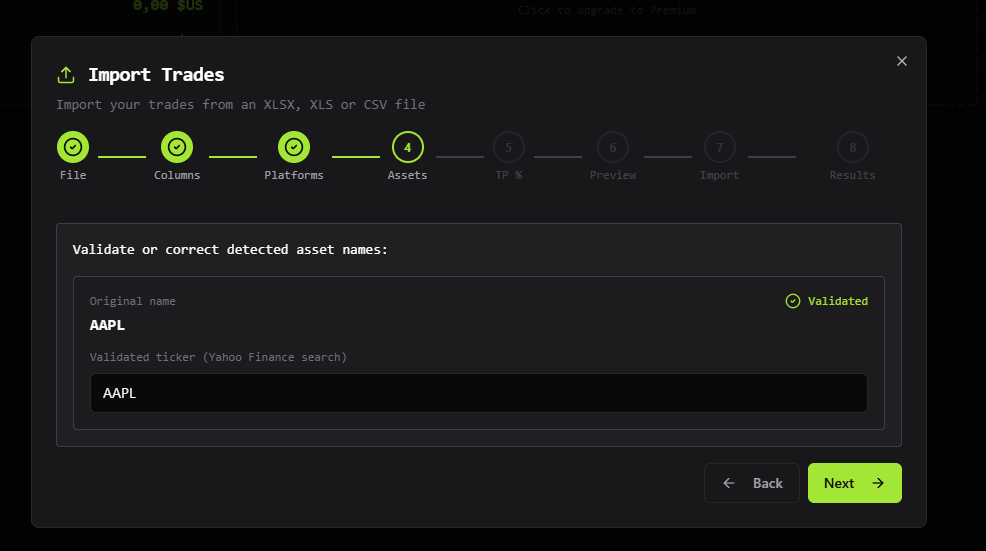Viewport: 986px width, 551px height.
Task: Click the Results step label
Action: pos(852,175)
